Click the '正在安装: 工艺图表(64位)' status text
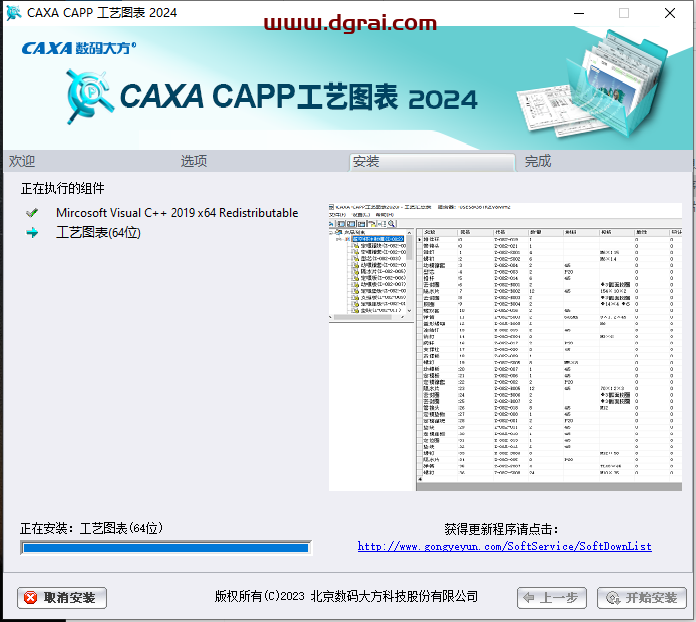The height and width of the screenshot is (622, 696). [91, 528]
